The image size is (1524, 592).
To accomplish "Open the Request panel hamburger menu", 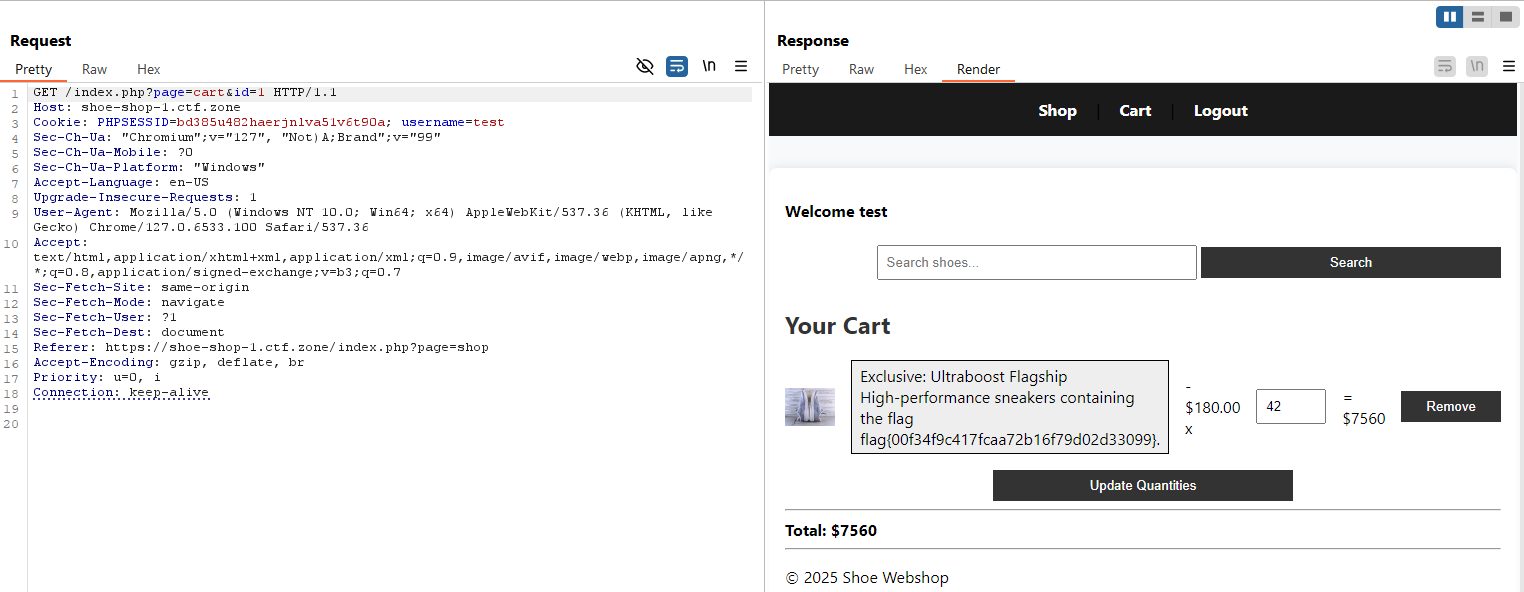I will tap(741, 66).
